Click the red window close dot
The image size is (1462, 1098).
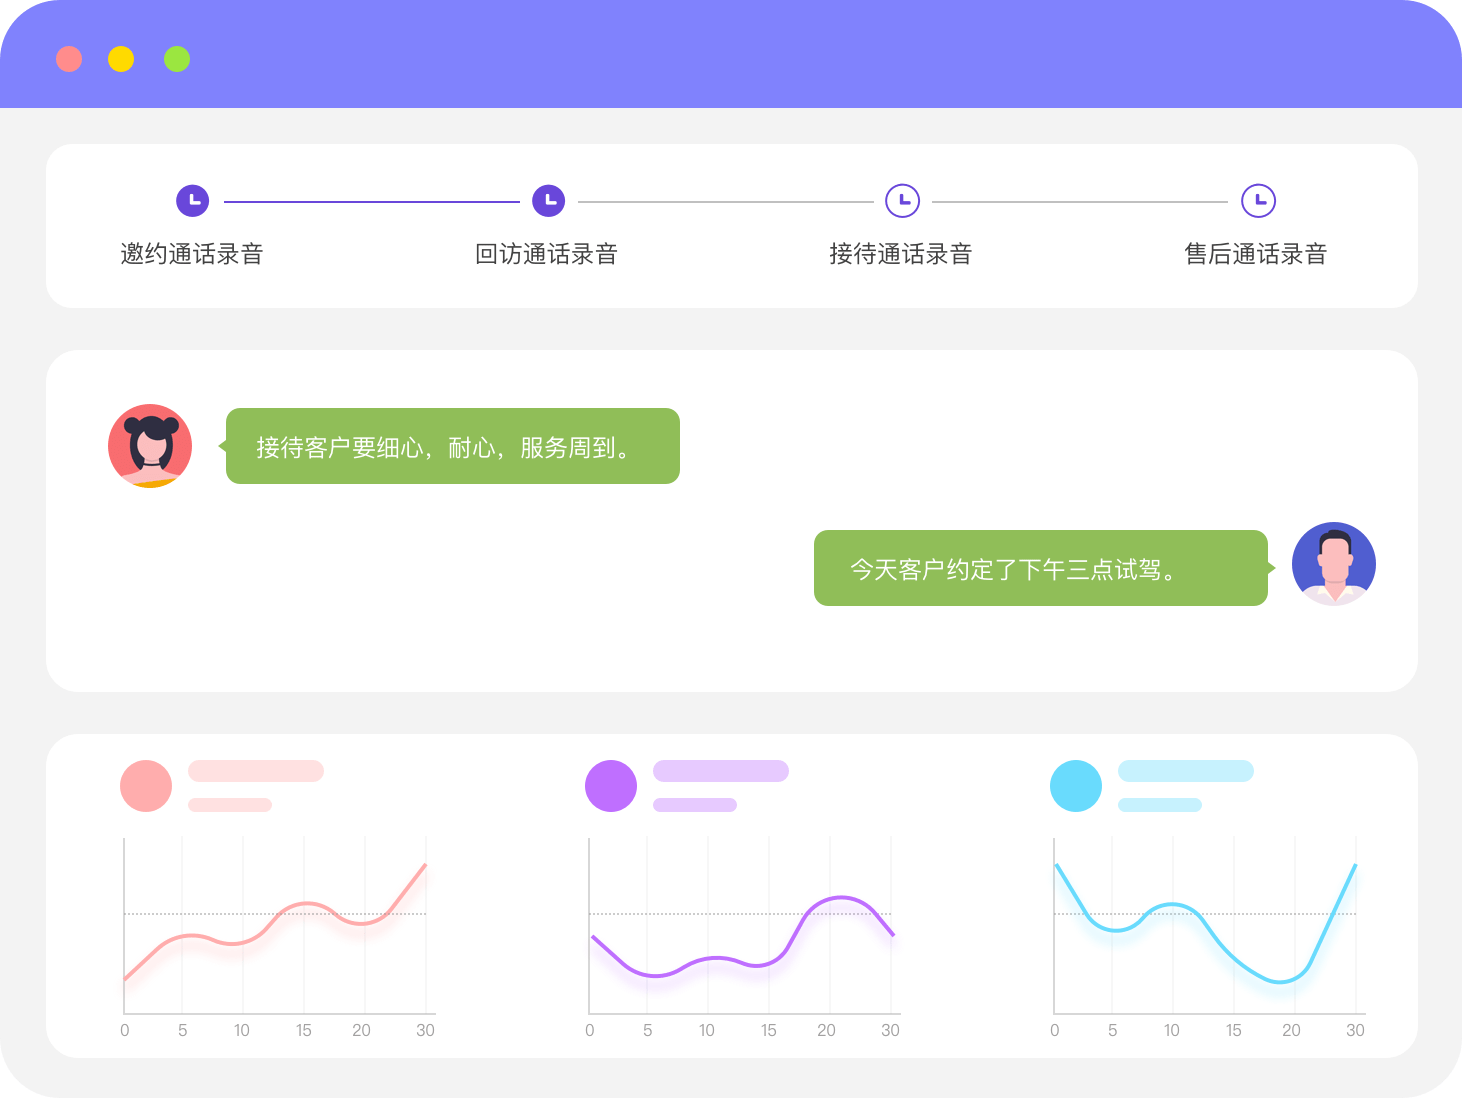point(69,59)
